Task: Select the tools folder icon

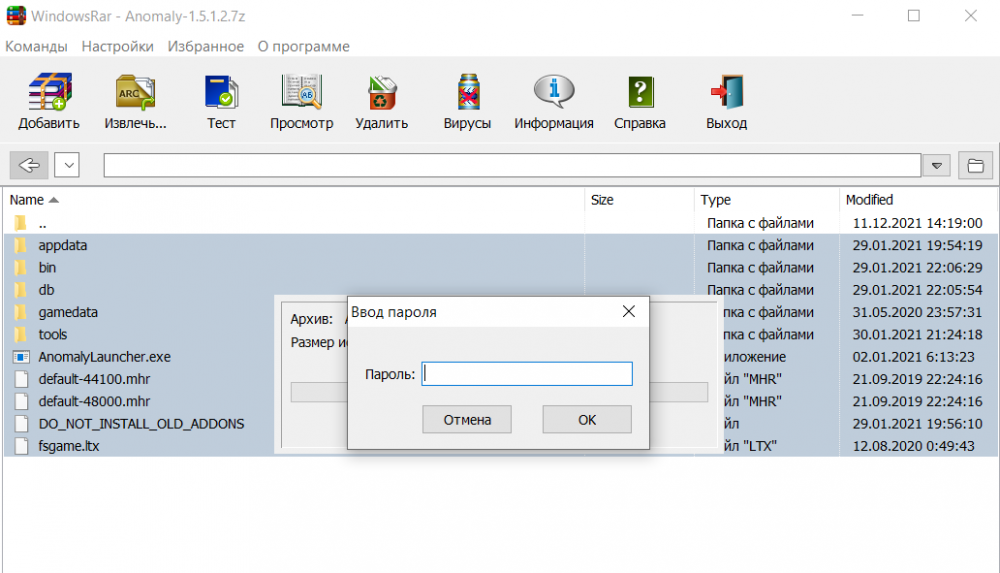Action: coord(20,334)
